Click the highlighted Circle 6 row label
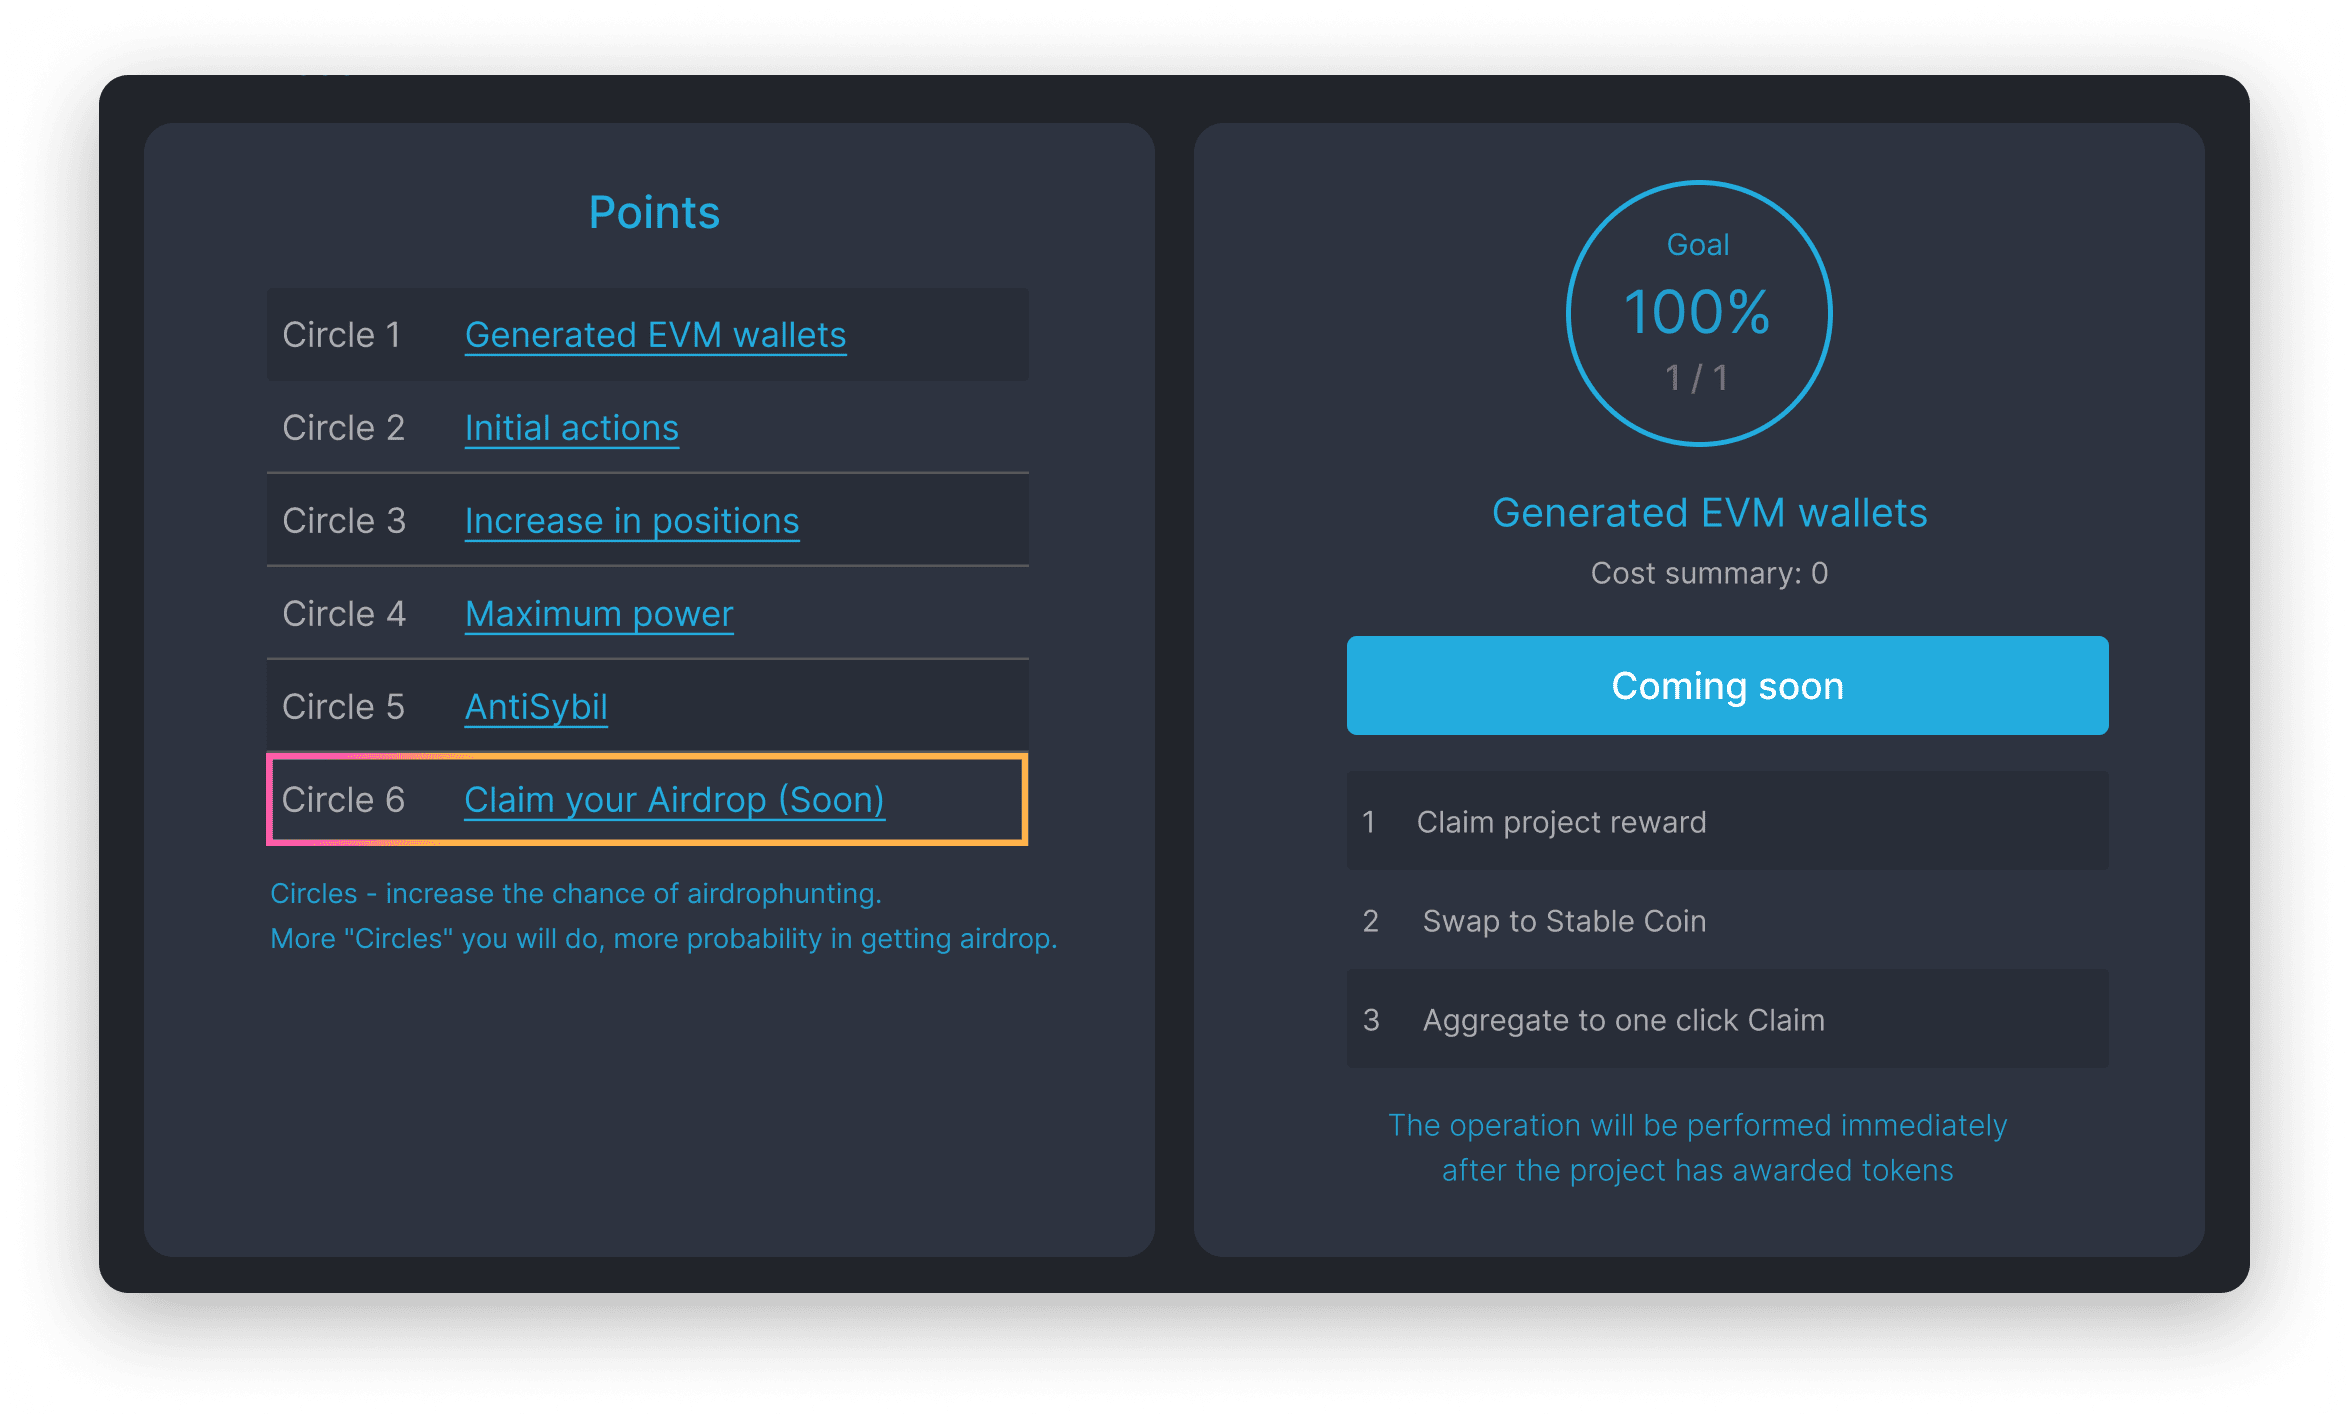The height and width of the screenshot is (1414, 2347). [x=343, y=800]
